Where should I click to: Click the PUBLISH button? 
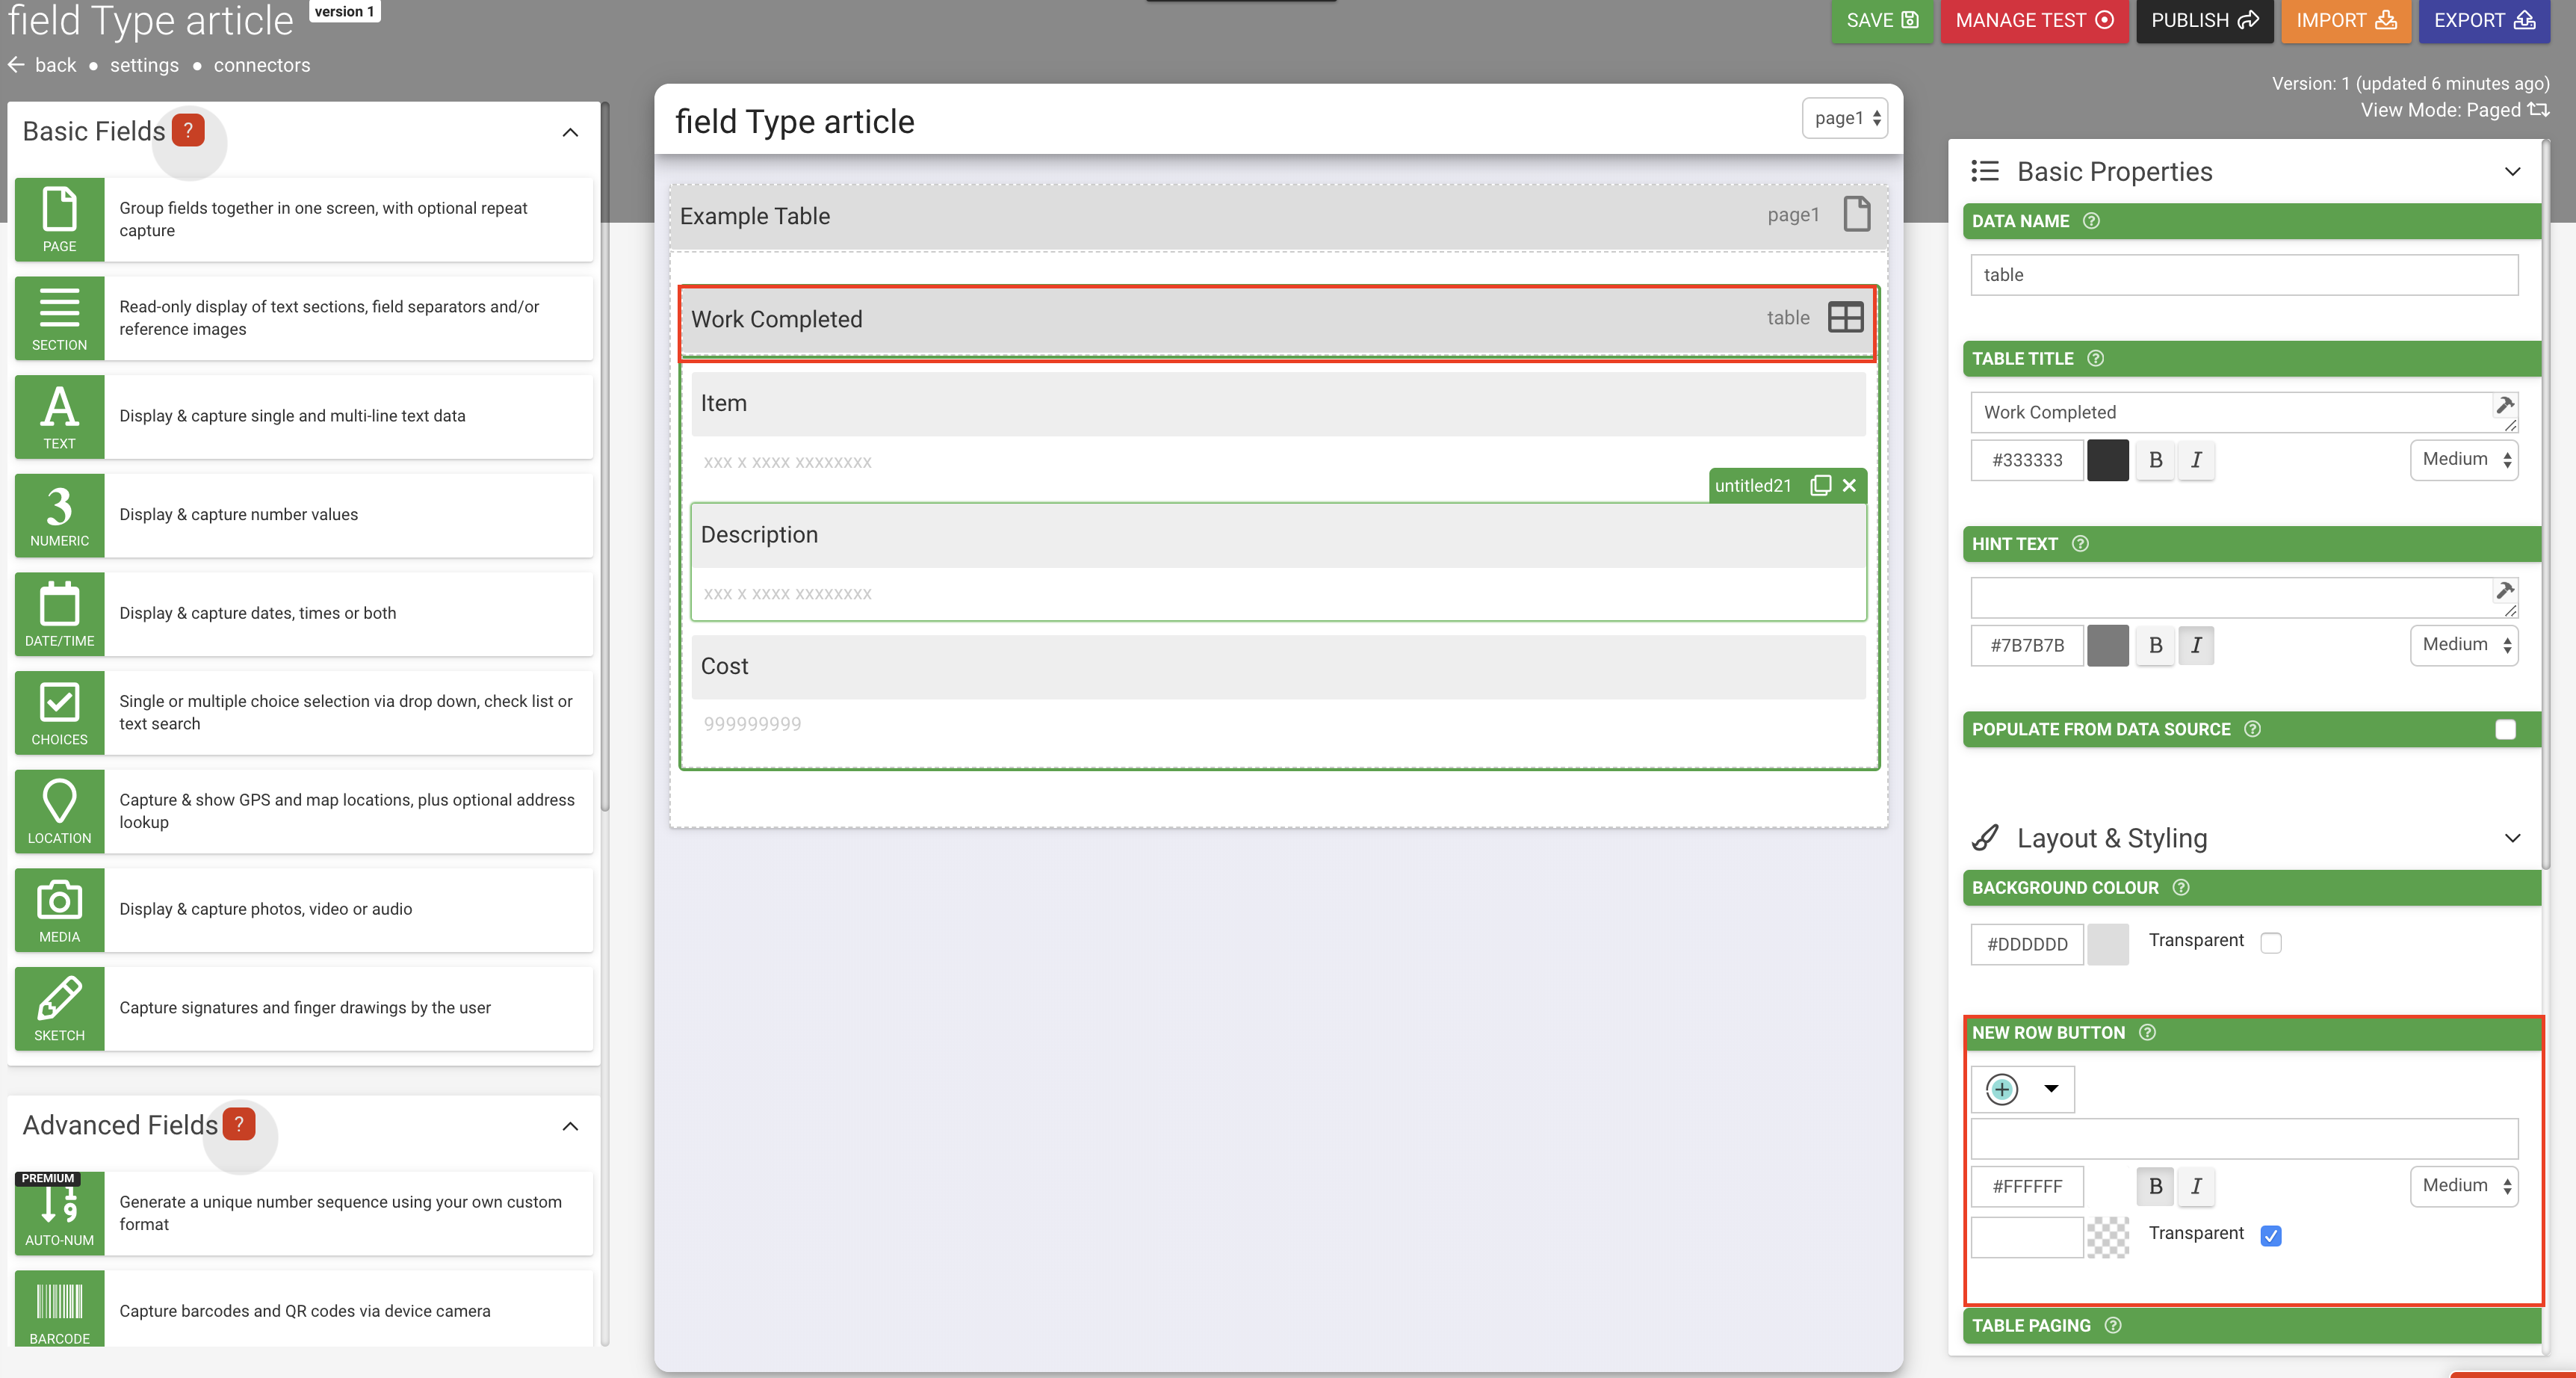[2203, 21]
